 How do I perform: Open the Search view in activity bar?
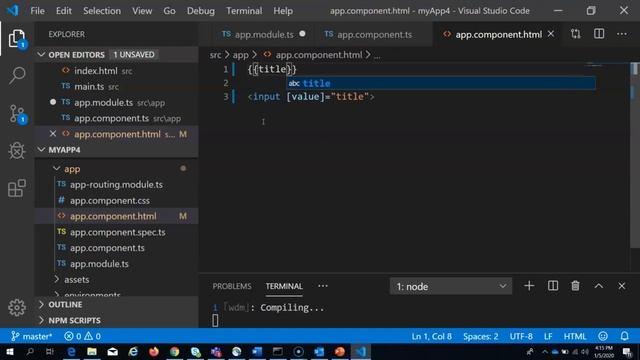click(17, 76)
